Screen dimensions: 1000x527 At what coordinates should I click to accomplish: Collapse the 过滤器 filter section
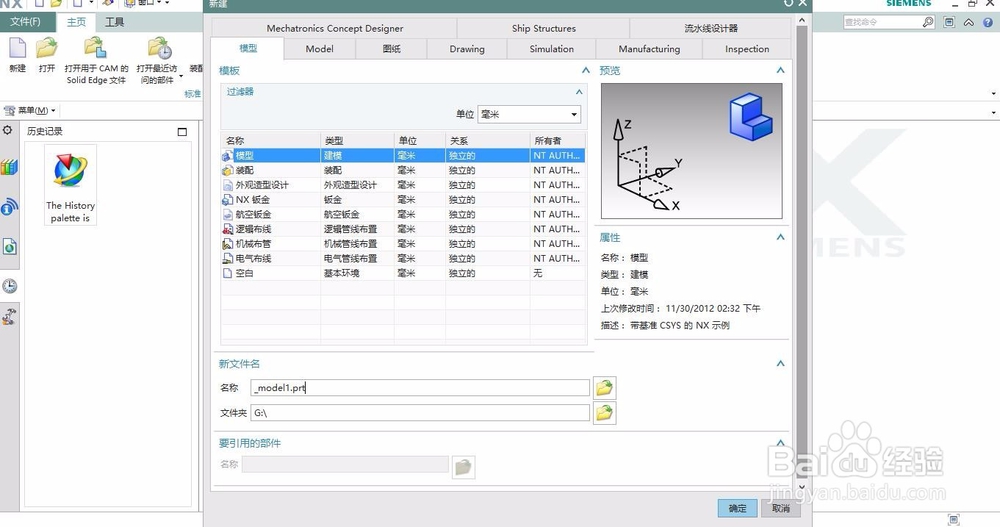click(579, 92)
